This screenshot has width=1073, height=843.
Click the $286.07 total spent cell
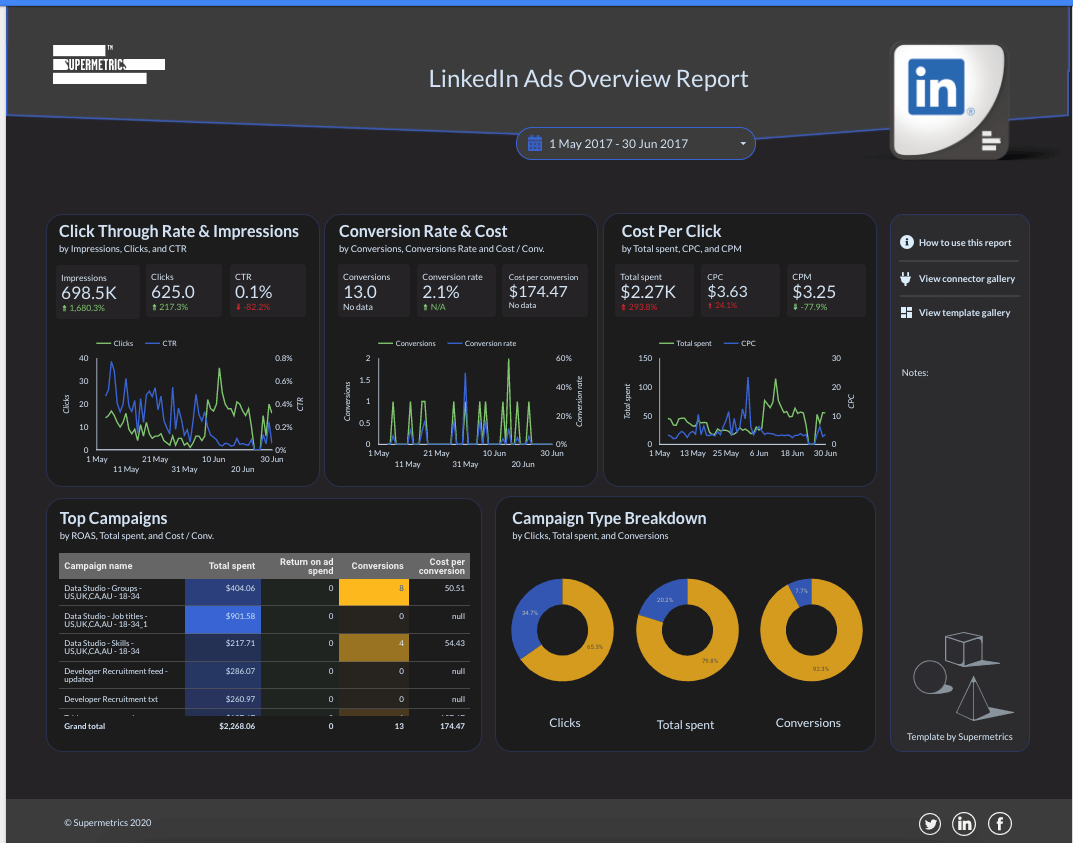(223, 675)
